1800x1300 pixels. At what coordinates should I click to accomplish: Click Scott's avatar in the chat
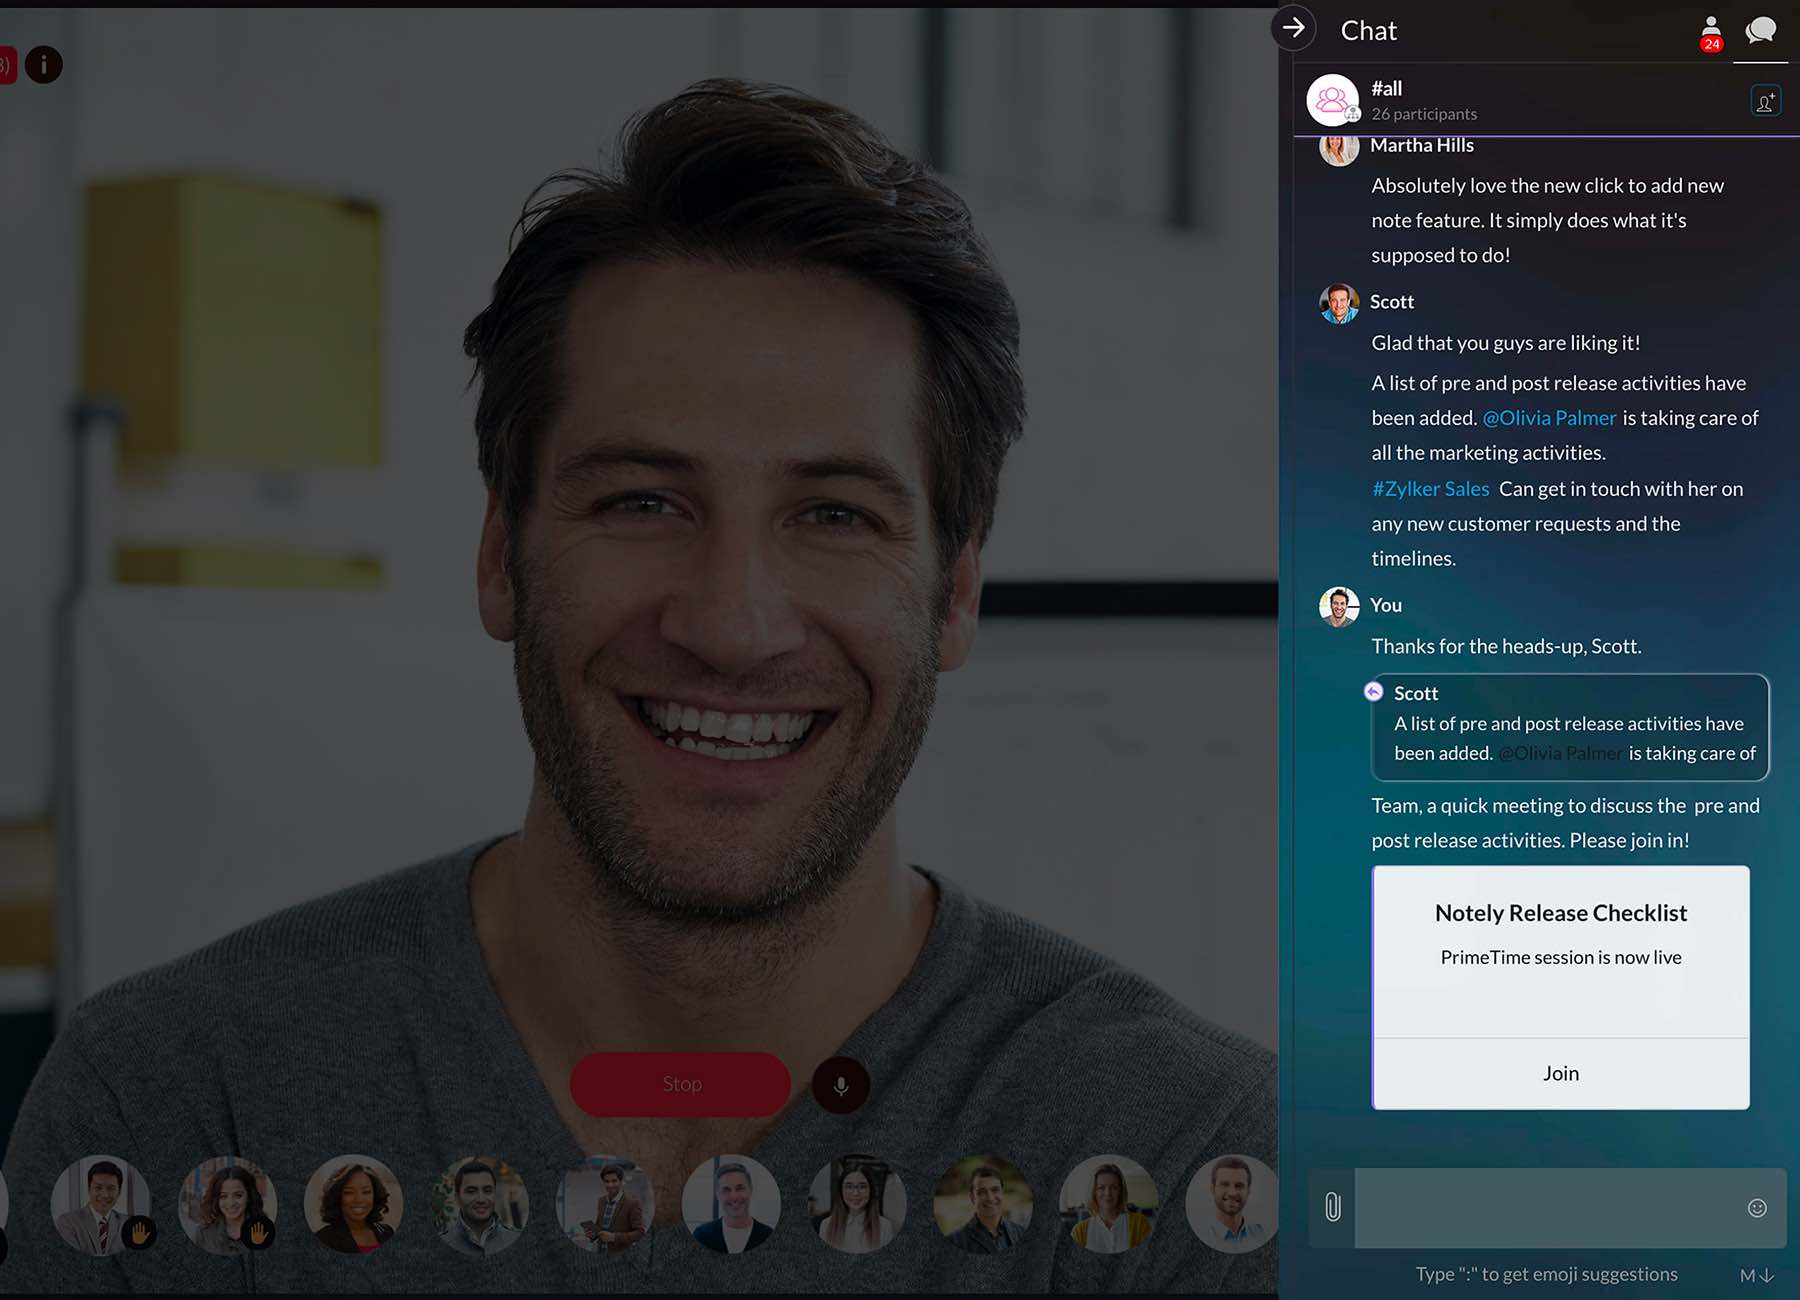tap(1338, 303)
